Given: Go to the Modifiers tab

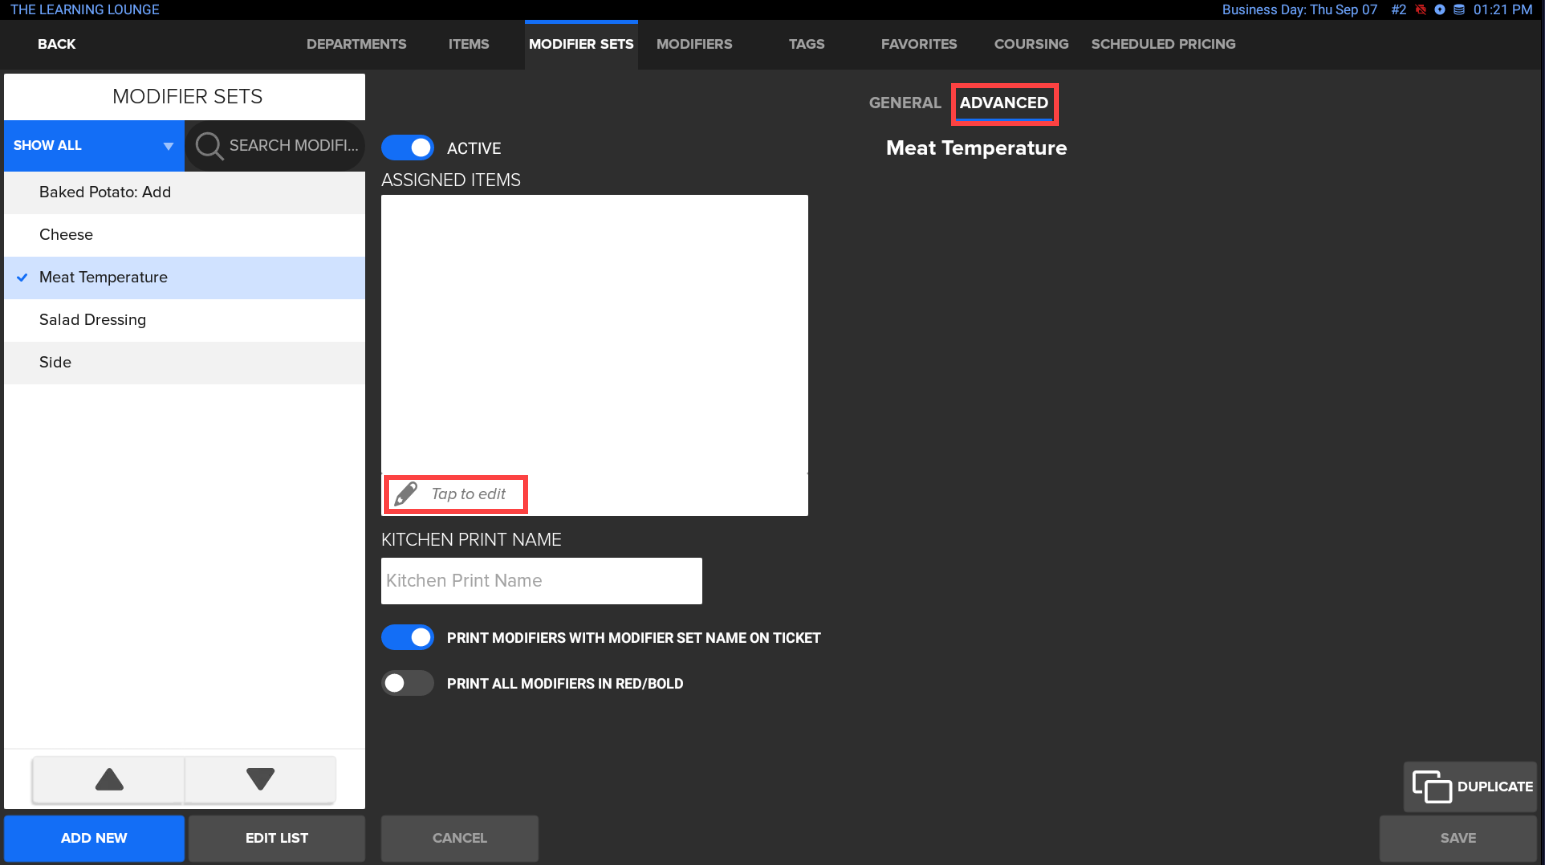Looking at the screenshot, I should point(694,44).
